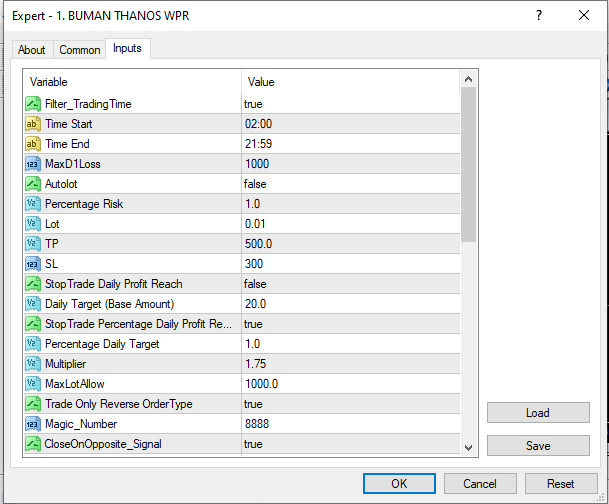The height and width of the screenshot is (504, 609).
Task: Click the Lot value 0.01
Action: [255, 224]
